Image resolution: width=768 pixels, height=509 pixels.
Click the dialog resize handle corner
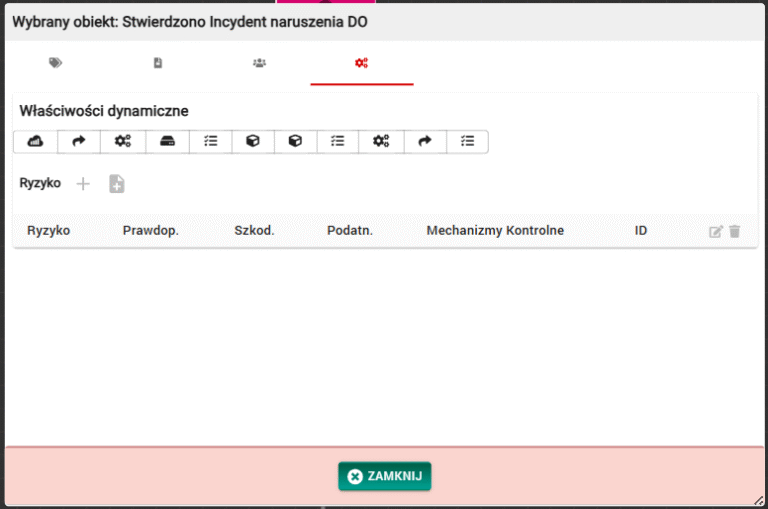point(759,500)
